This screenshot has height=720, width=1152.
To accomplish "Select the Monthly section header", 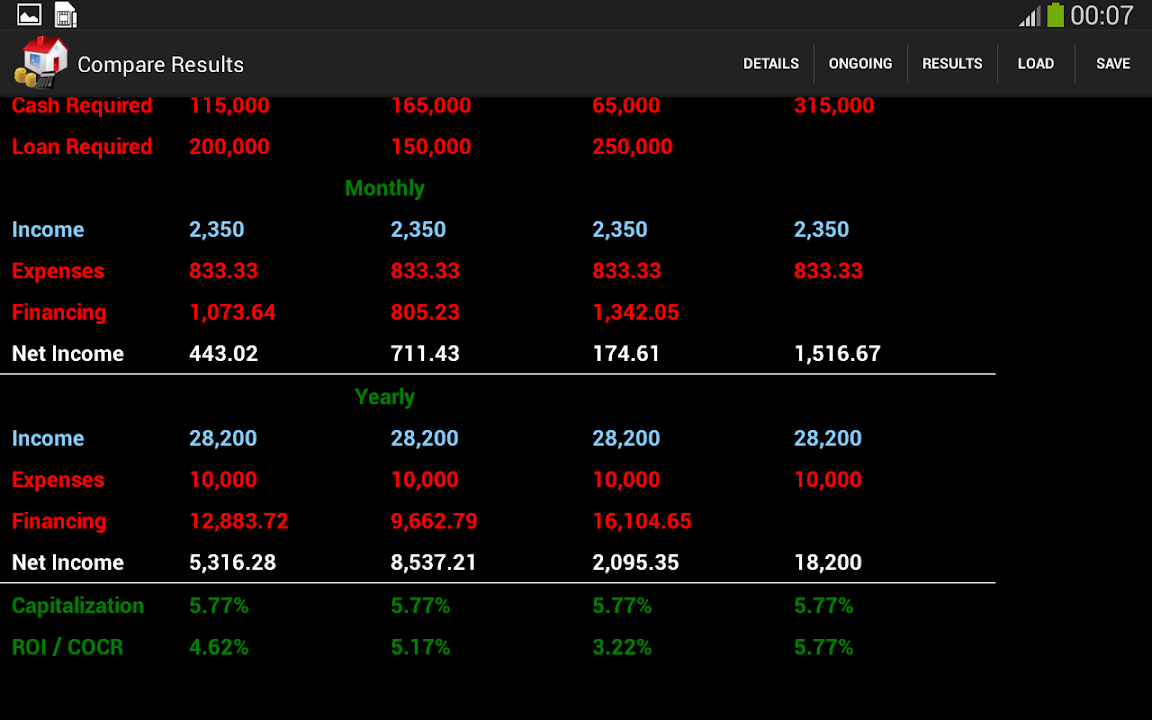I will (384, 188).
